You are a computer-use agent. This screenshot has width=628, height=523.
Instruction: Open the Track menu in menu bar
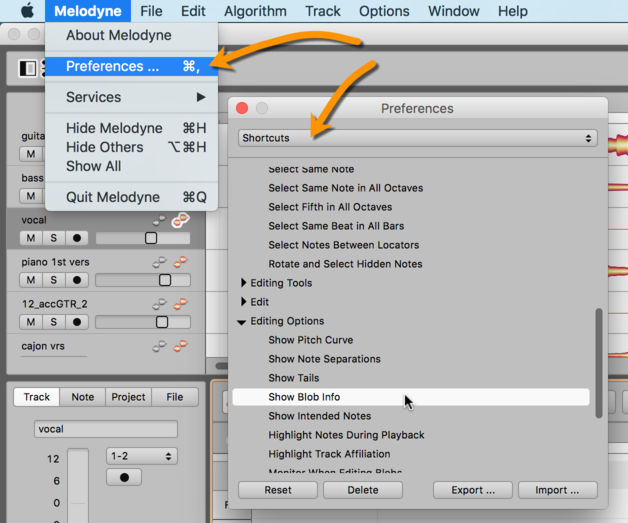tap(323, 11)
